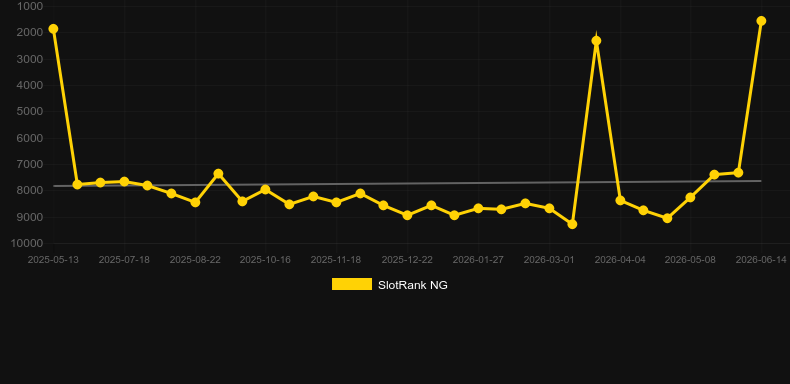Click the 4000 y-axis label
The height and width of the screenshot is (384, 790).
pyautogui.click(x=30, y=85)
